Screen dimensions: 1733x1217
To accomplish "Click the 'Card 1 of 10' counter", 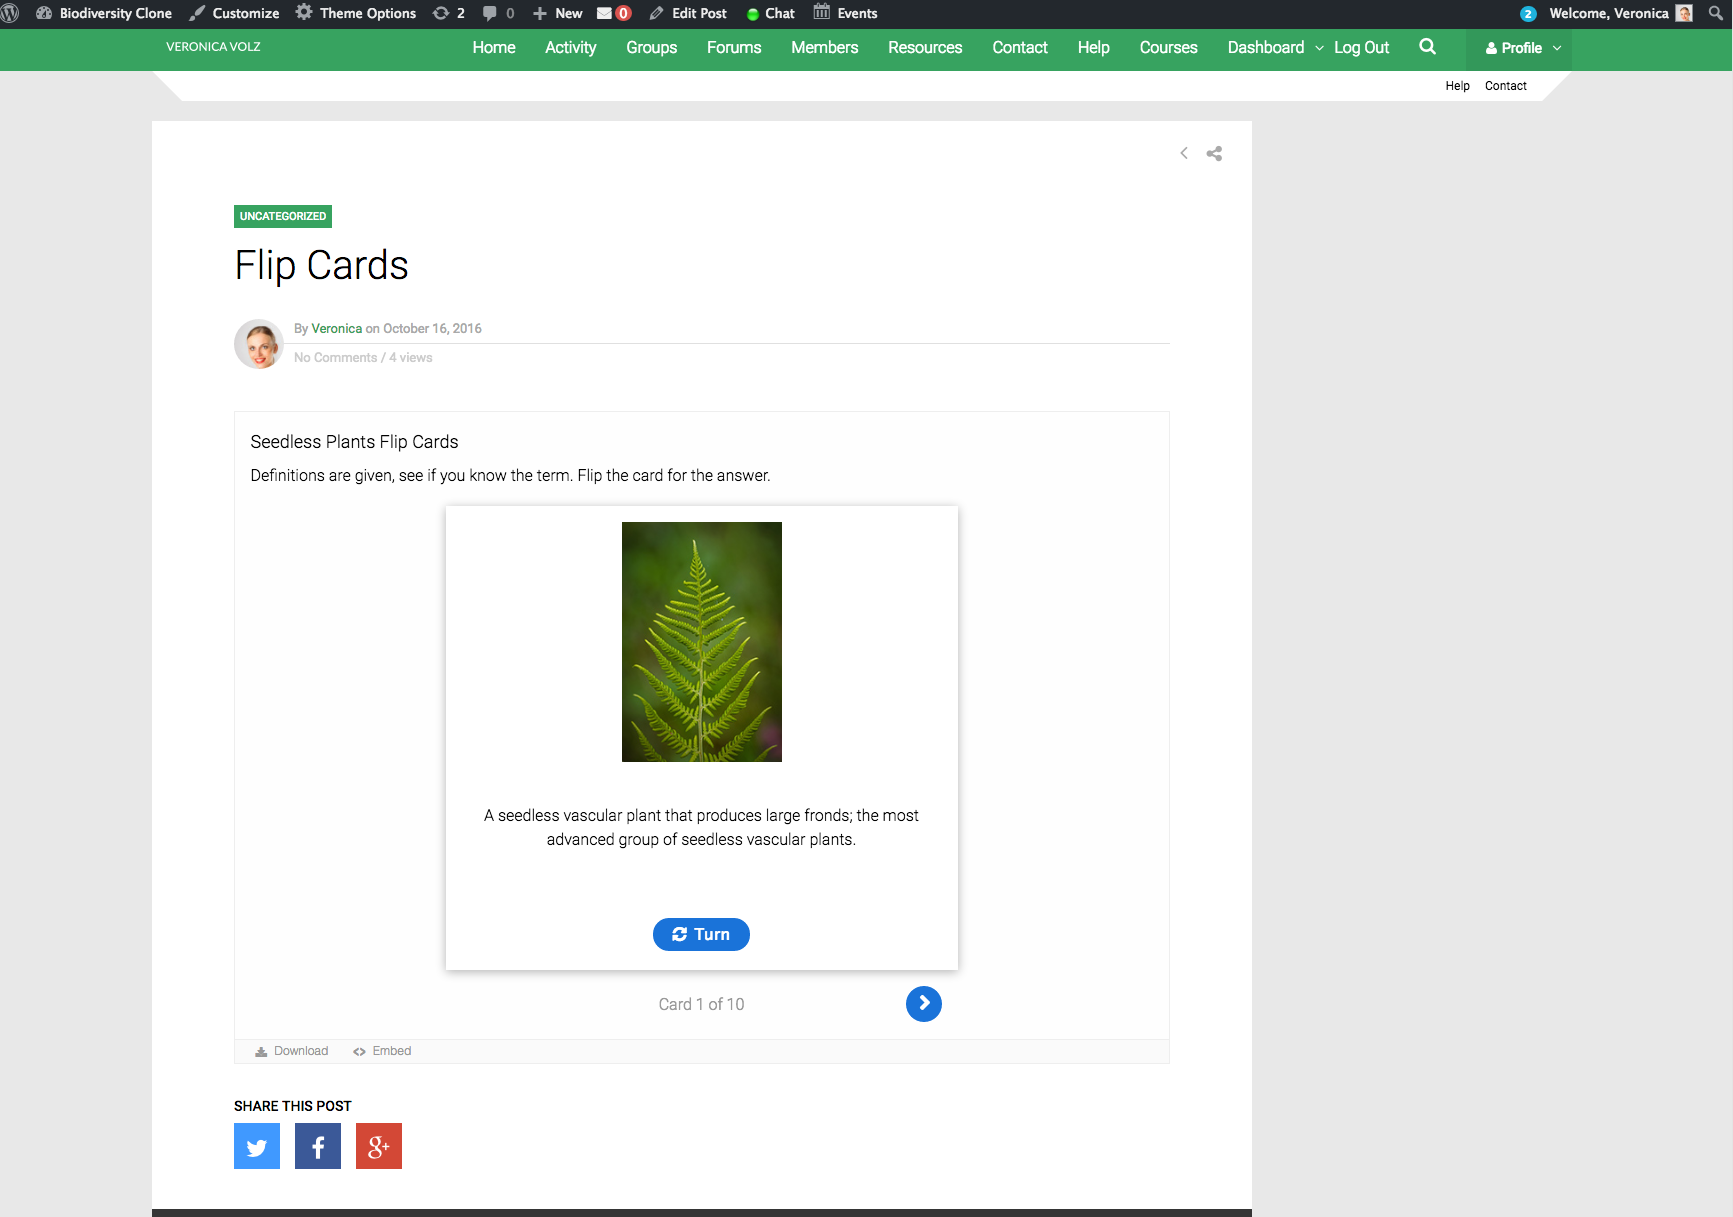I will pos(701,1004).
